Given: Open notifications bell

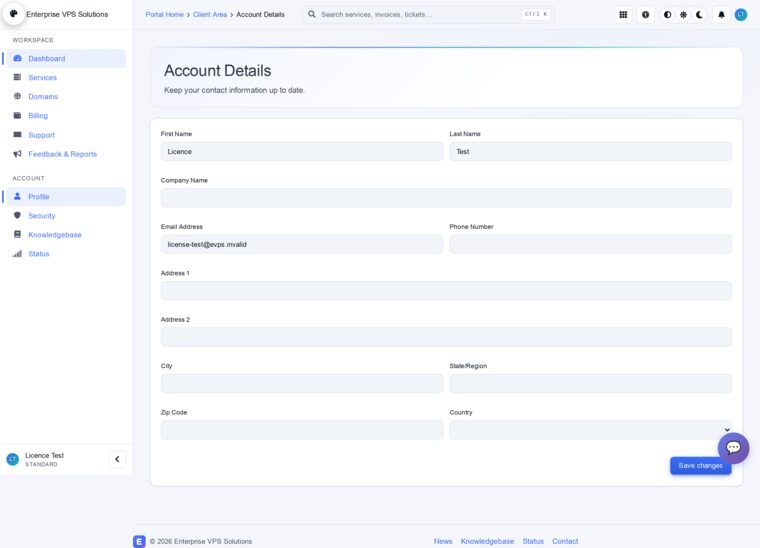Looking at the screenshot, I should [721, 15].
